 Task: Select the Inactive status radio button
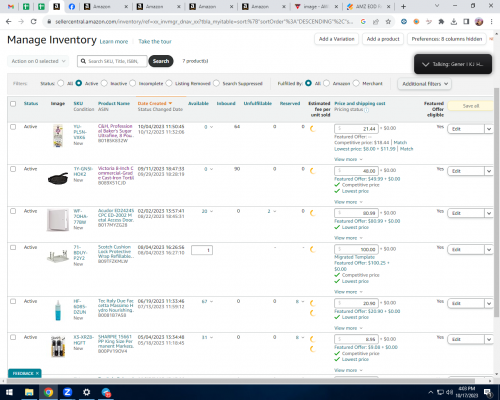pos(104,83)
